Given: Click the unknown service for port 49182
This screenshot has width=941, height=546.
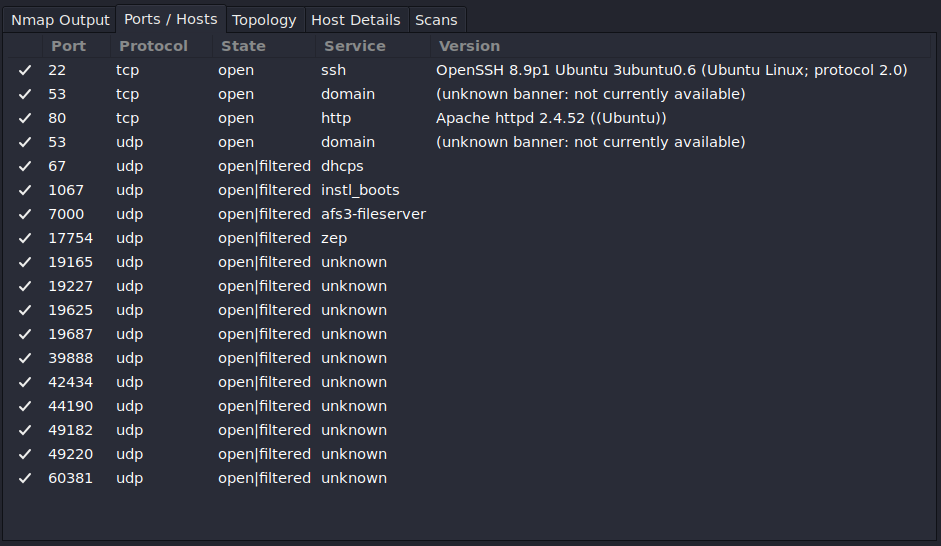Looking at the screenshot, I should tap(353, 430).
